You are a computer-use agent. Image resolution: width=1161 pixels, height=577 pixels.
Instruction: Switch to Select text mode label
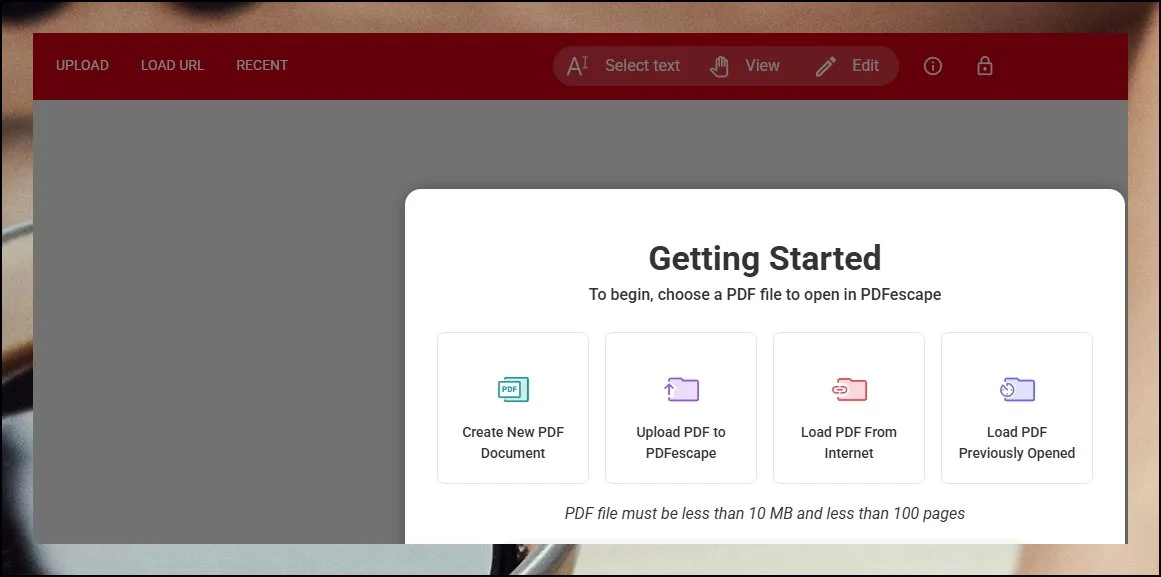pos(642,66)
